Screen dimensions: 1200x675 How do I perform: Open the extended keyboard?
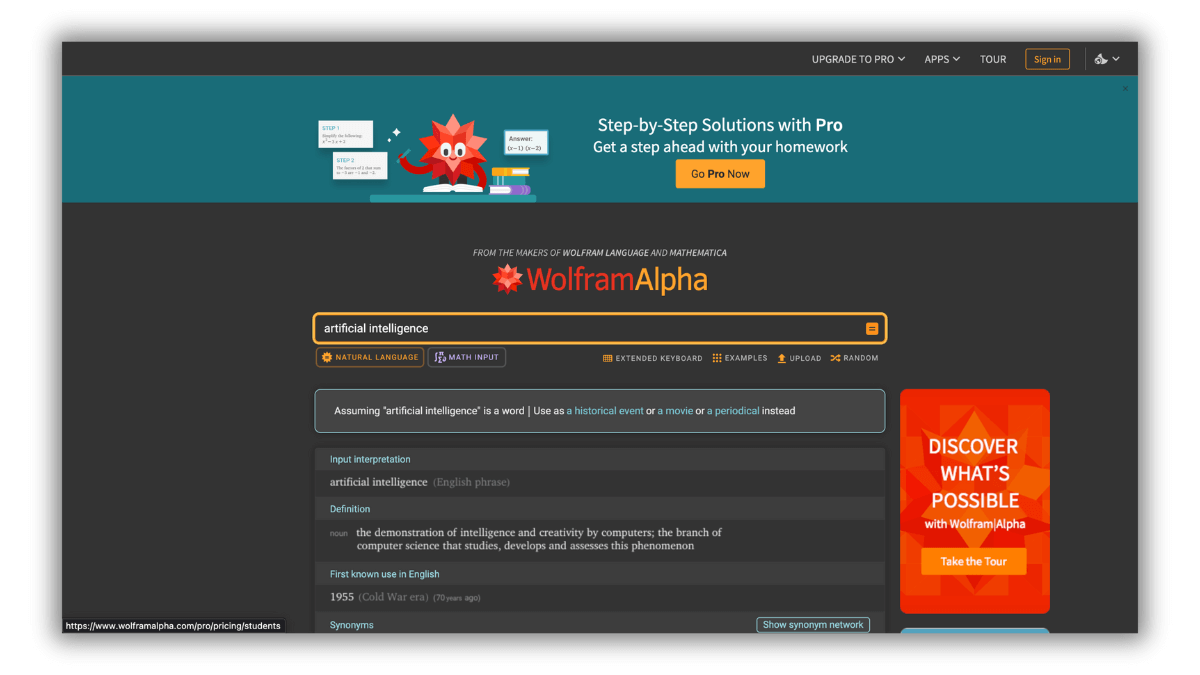coord(652,358)
